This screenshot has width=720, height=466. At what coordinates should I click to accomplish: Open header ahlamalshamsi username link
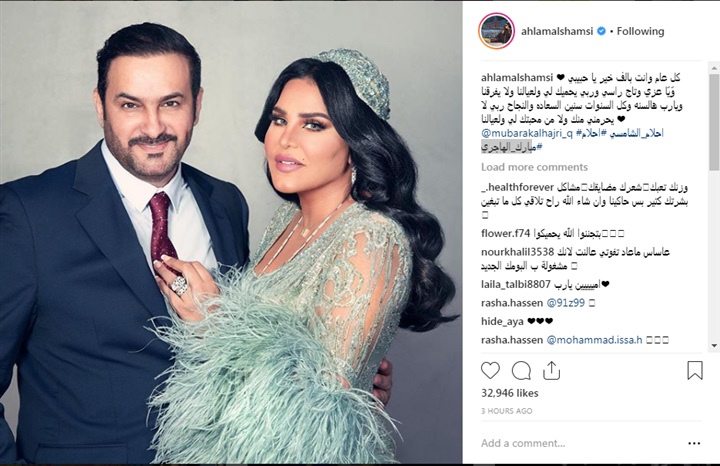point(557,31)
